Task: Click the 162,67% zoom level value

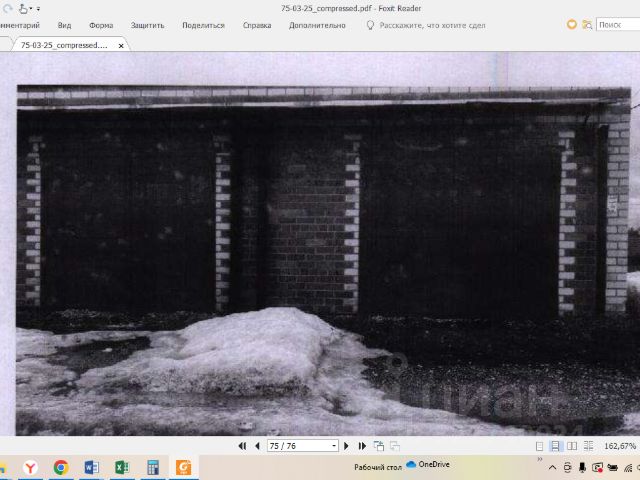Action: (620, 446)
